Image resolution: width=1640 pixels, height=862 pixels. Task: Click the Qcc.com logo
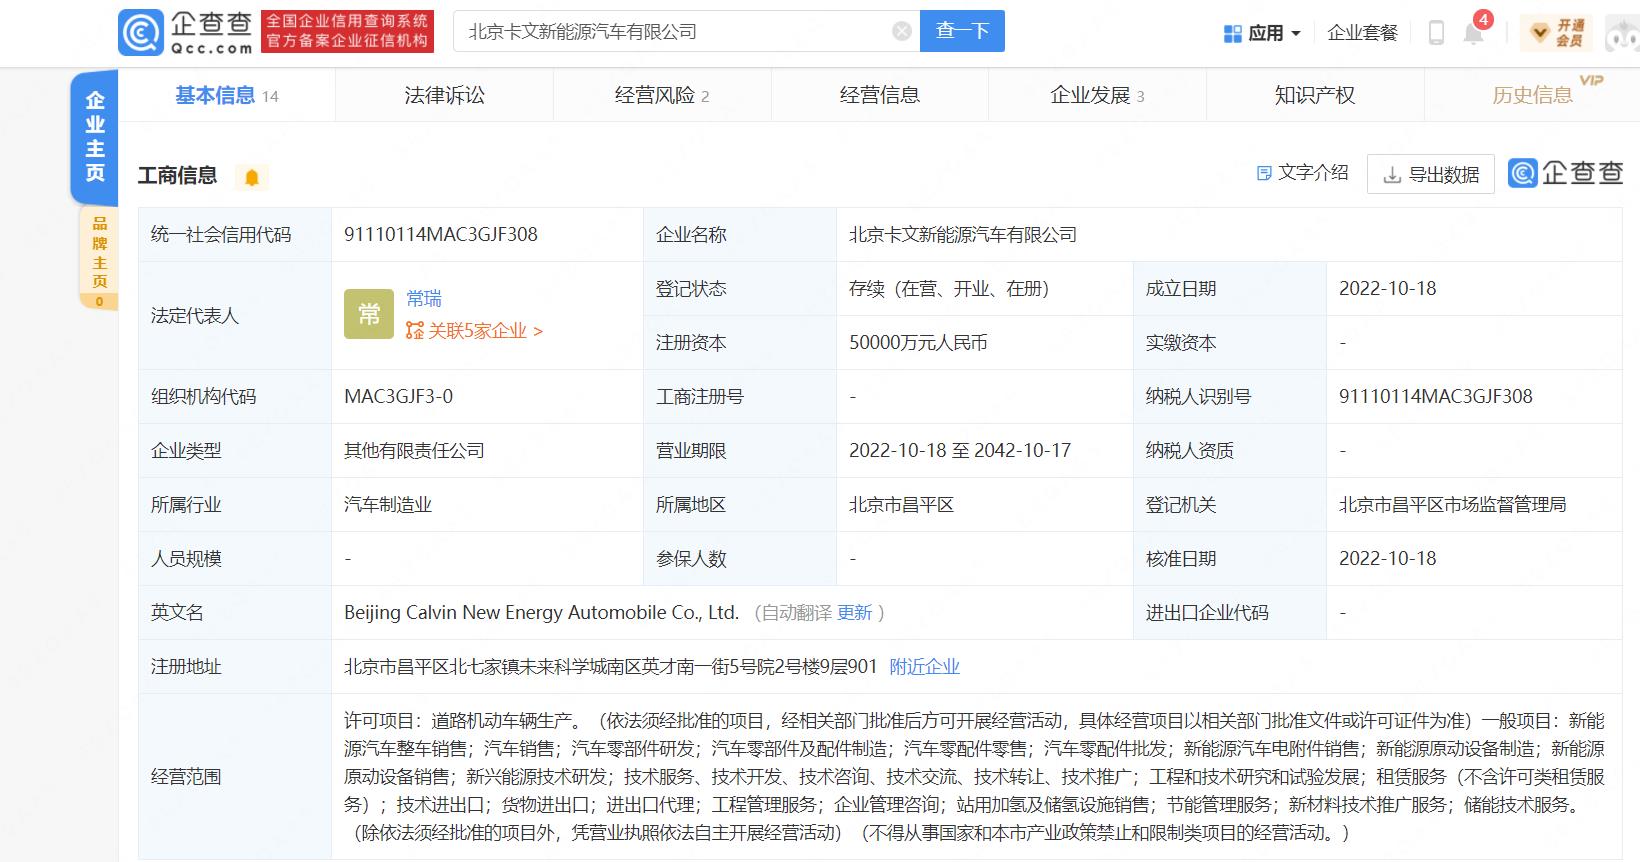tap(186, 32)
